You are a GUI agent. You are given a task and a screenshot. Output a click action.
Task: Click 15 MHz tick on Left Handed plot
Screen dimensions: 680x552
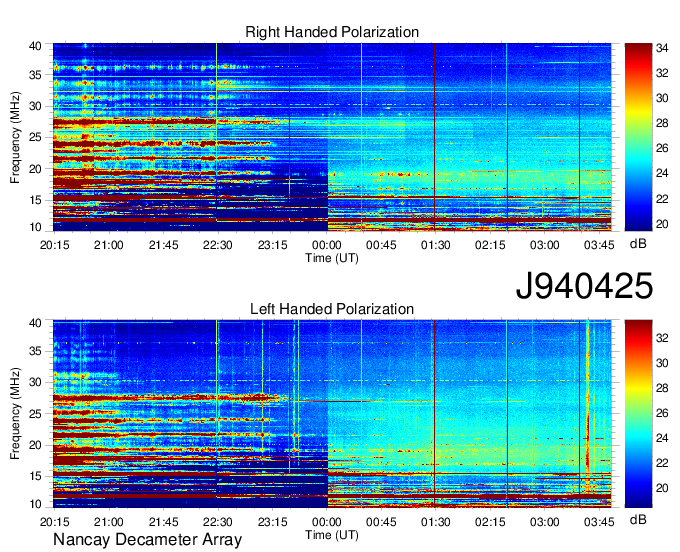click(x=35, y=477)
